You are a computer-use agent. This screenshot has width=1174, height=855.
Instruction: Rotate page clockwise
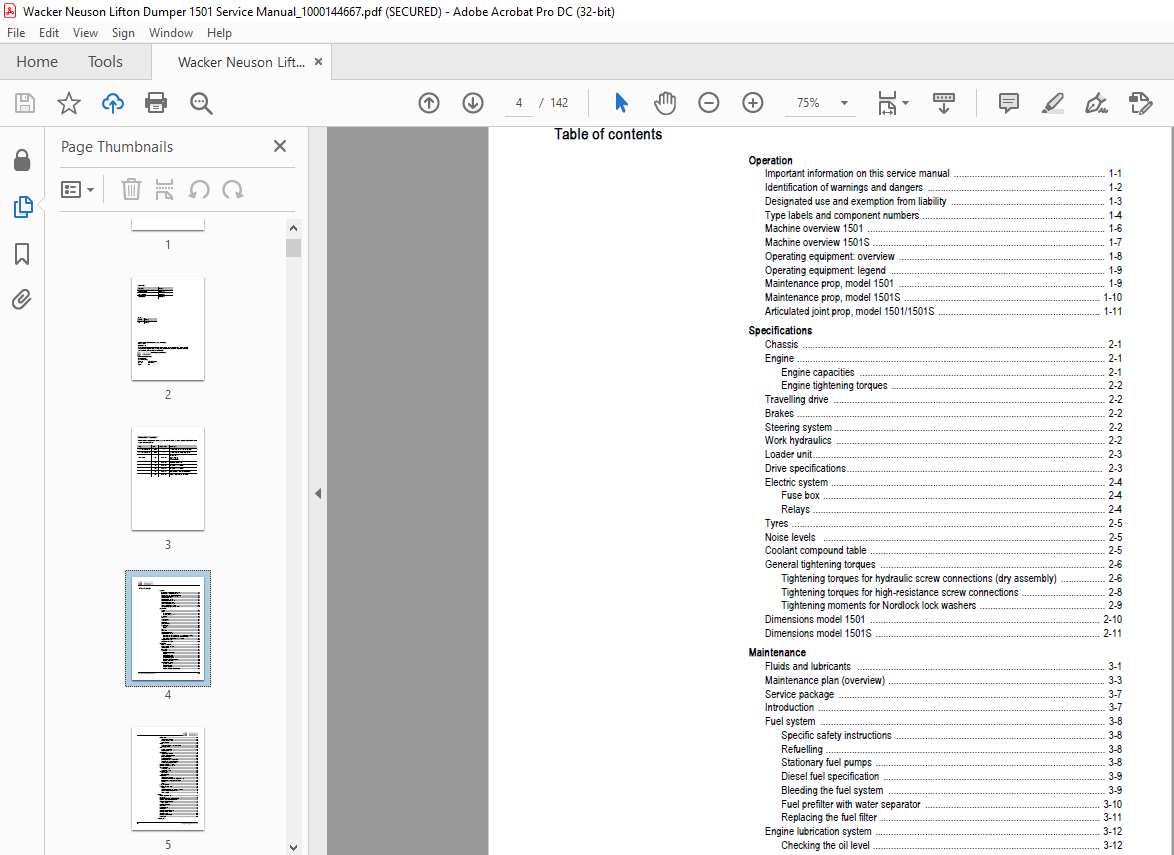(233, 189)
